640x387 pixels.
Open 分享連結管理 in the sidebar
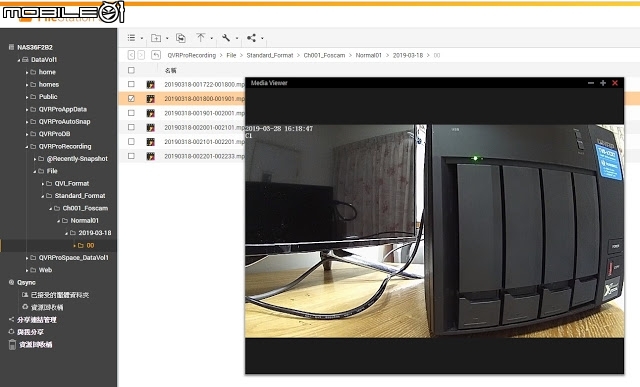pos(37,320)
